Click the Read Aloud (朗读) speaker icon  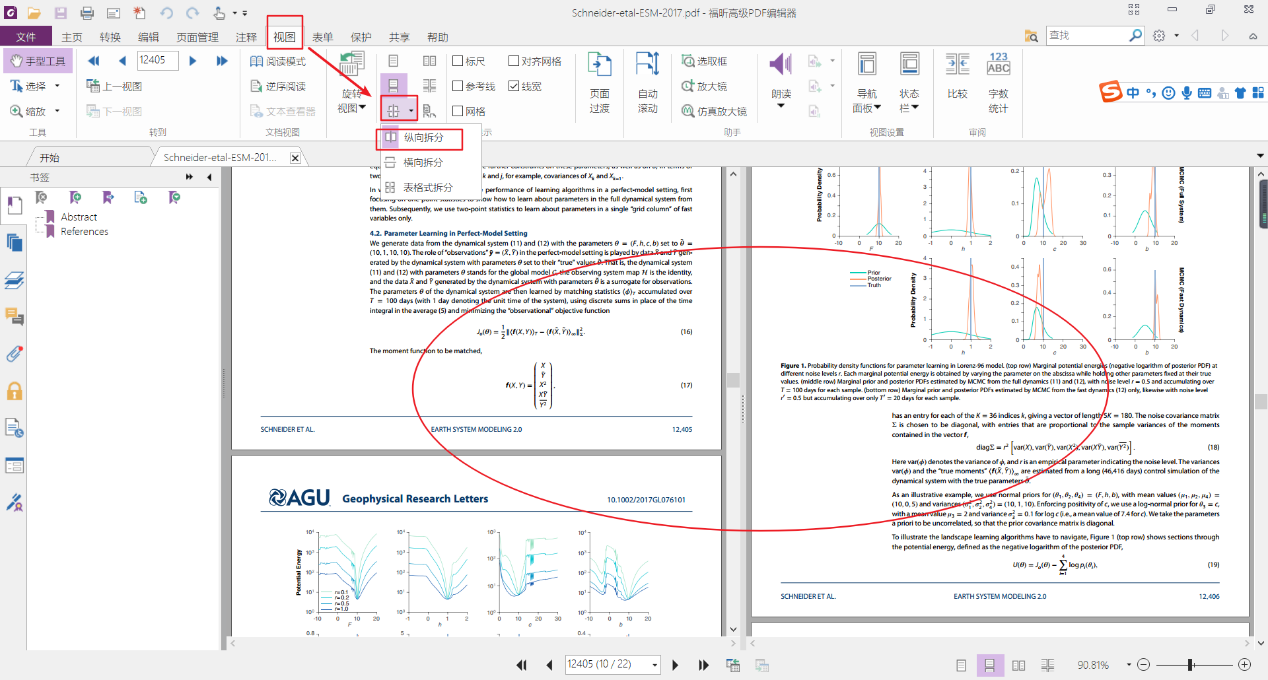(x=781, y=66)
